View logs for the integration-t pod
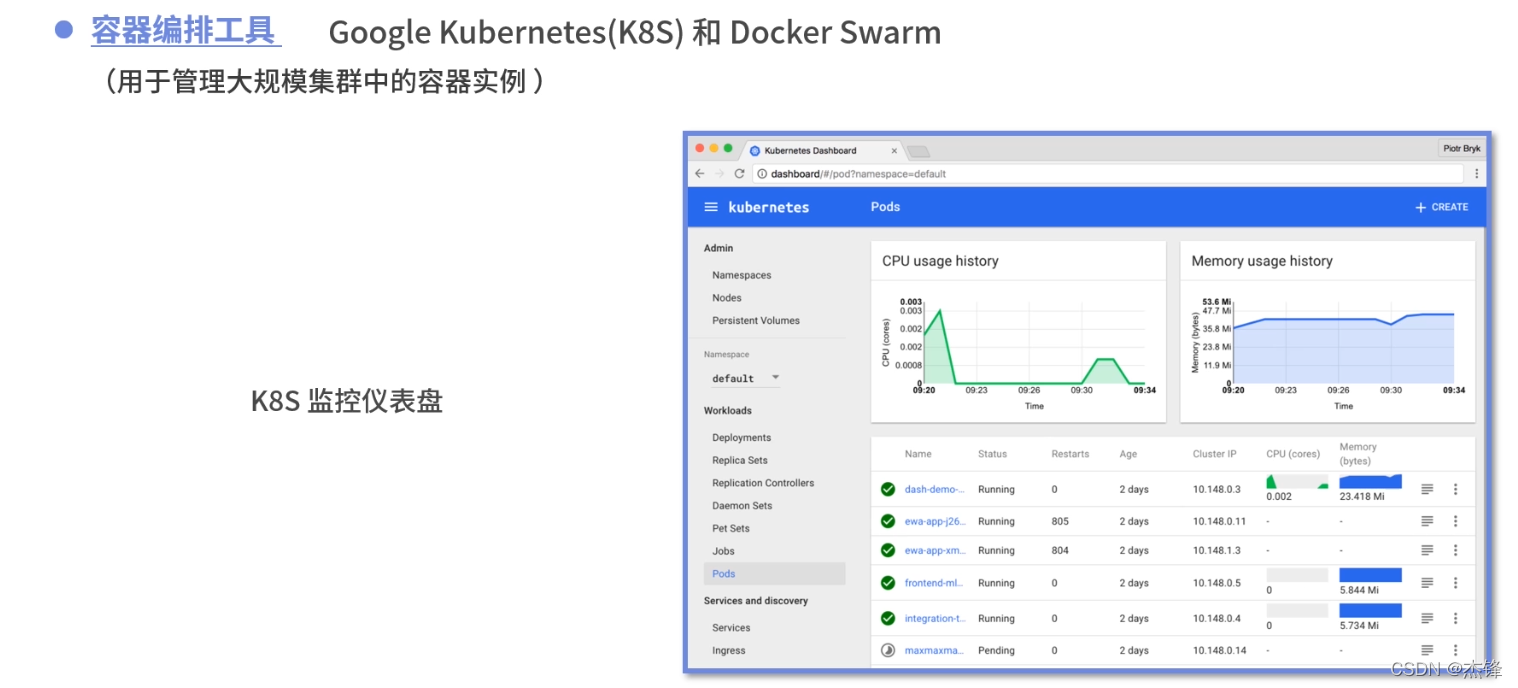 pos(1427,618)
